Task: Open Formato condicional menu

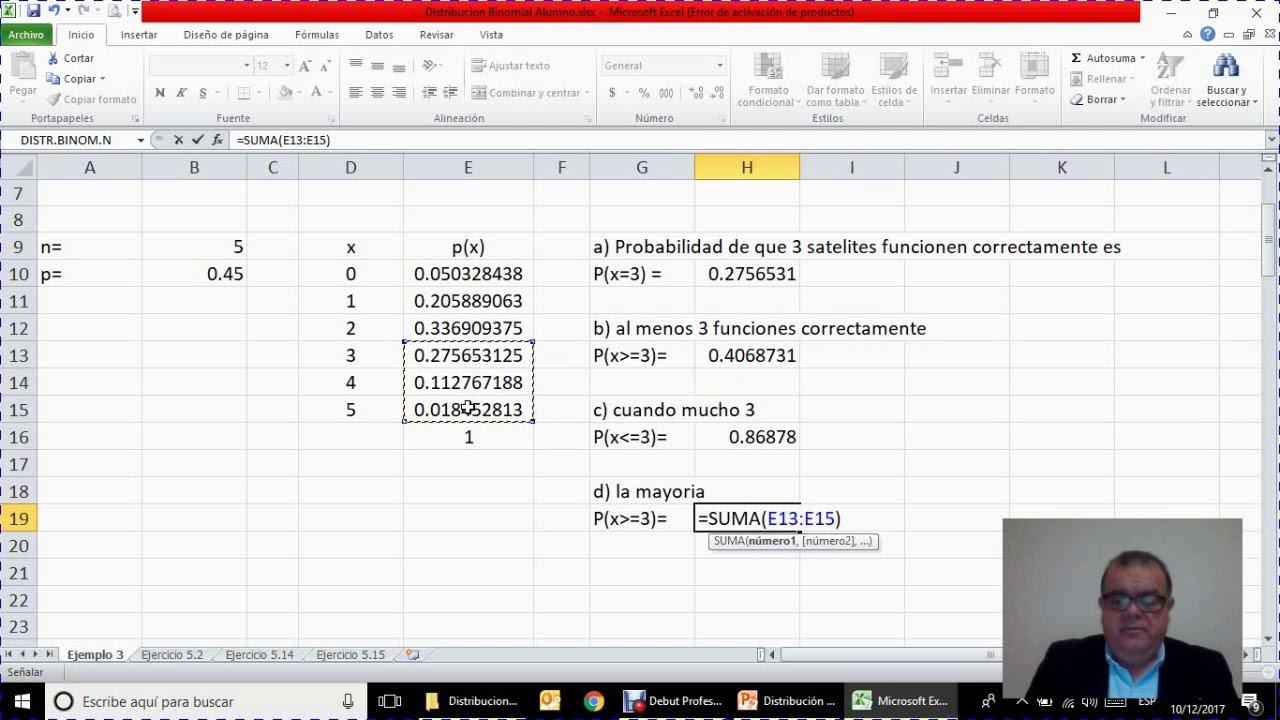Action: tap(766, 80)
